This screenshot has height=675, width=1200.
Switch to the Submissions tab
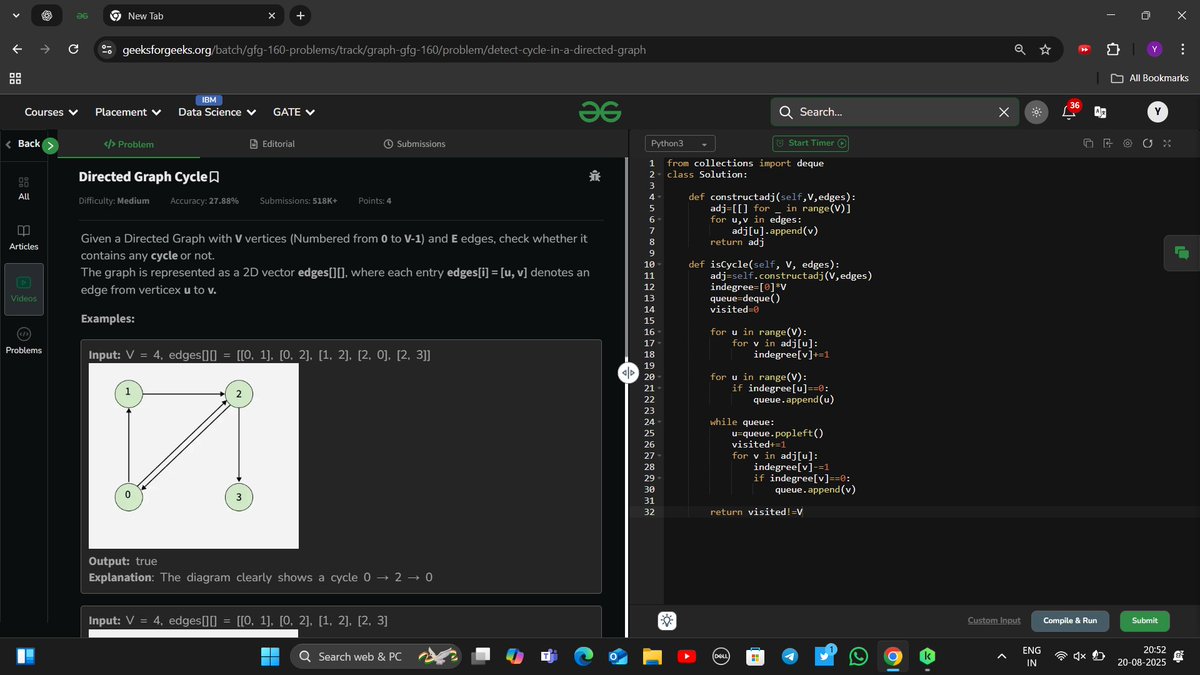(414, 144)
